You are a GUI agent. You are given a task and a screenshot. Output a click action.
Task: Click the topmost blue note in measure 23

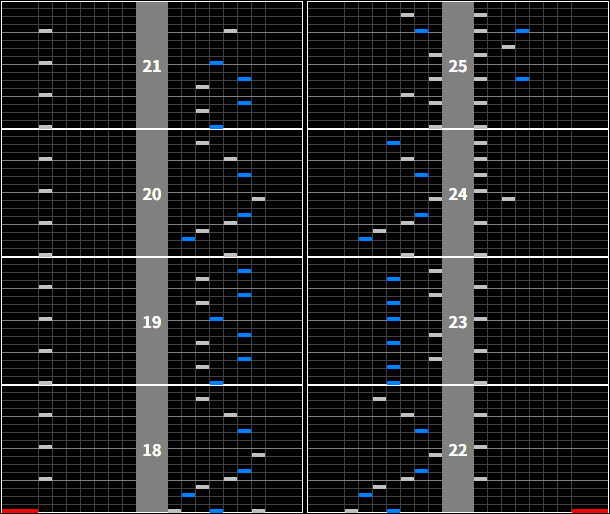tap(393, 279)
